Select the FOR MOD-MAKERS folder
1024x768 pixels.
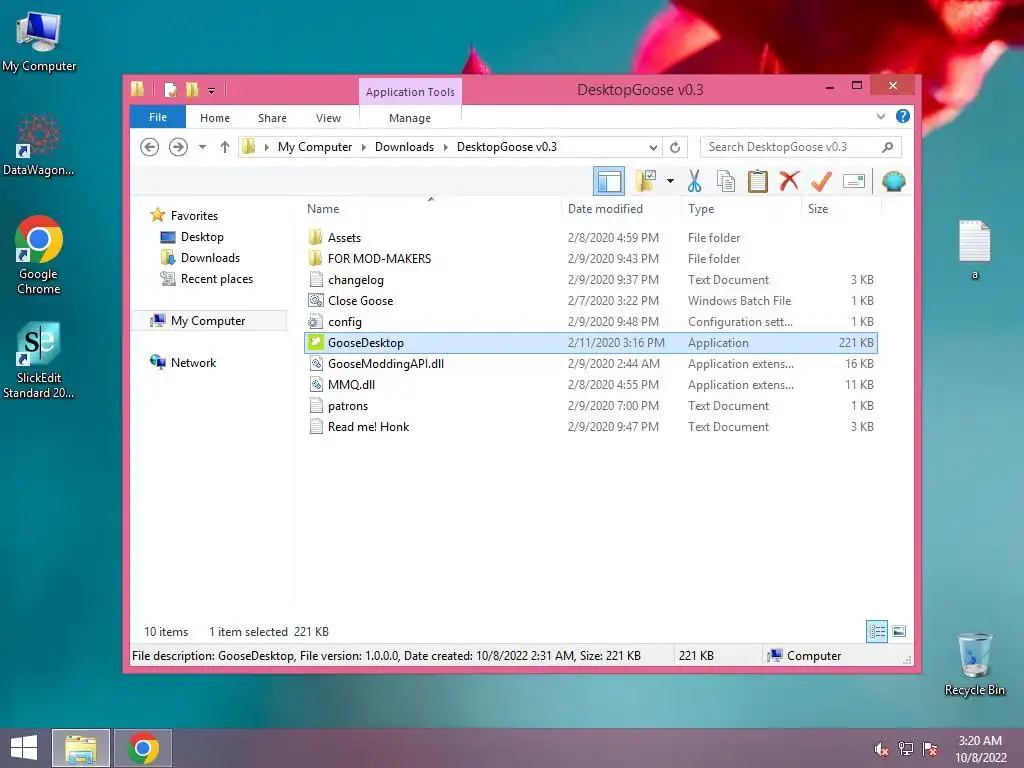pyautogui.click(x=590, y=259)
